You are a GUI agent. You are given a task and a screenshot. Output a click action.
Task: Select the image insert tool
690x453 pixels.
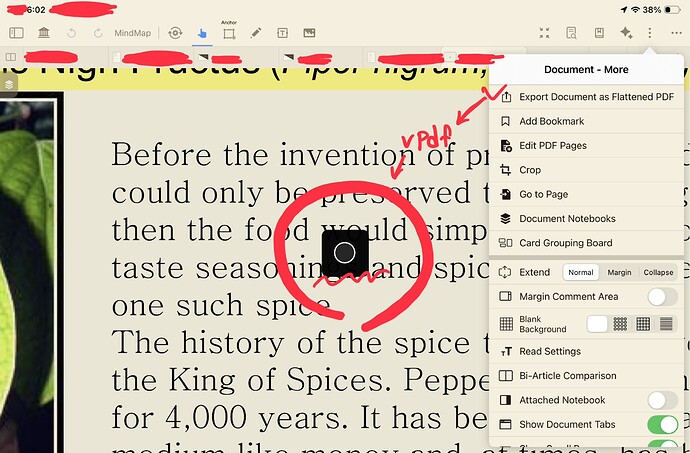point(309,33)
